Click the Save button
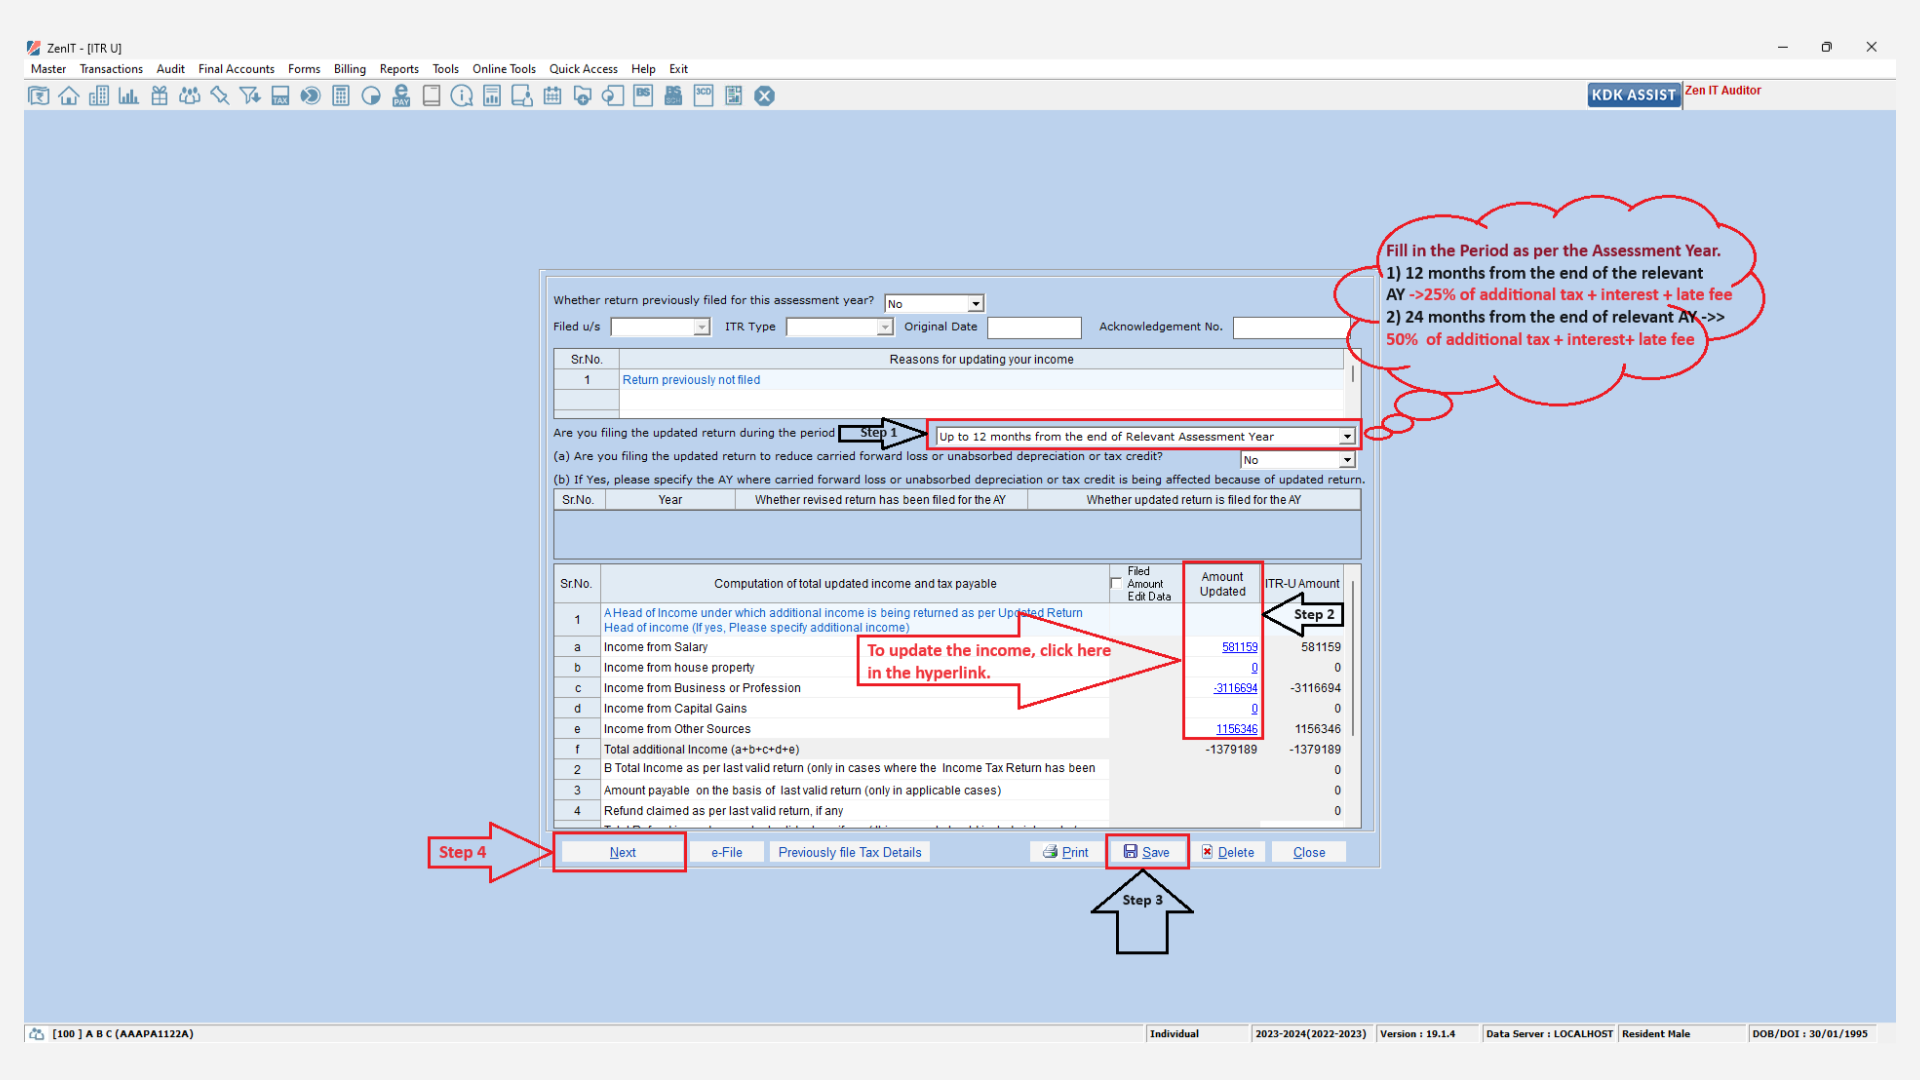The width and height of the screenshot is (1920, 1080). coord(1147,852)
